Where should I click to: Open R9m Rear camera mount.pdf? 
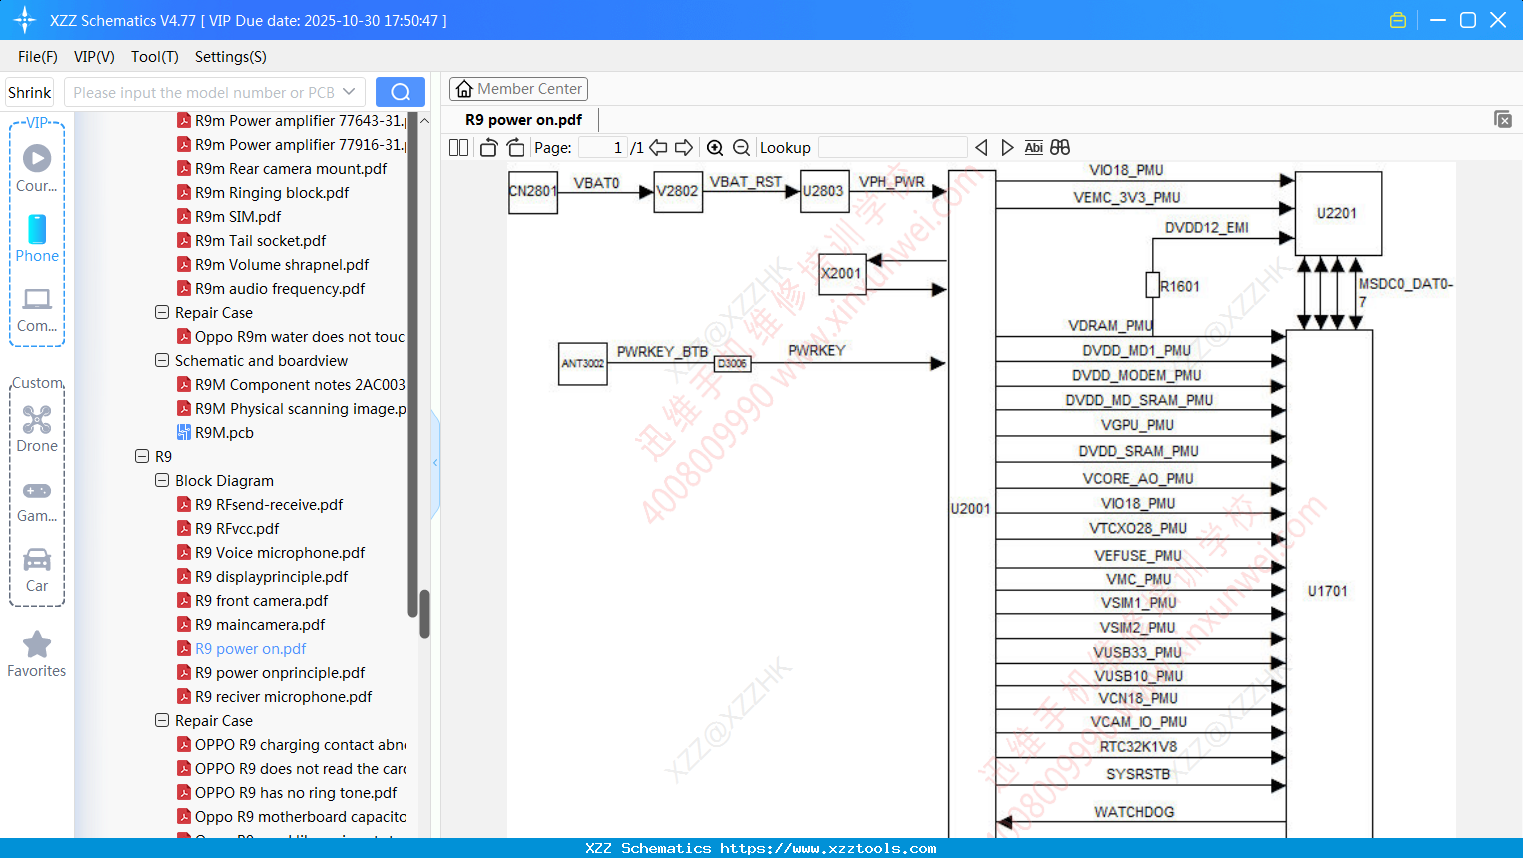click(291, 168)
